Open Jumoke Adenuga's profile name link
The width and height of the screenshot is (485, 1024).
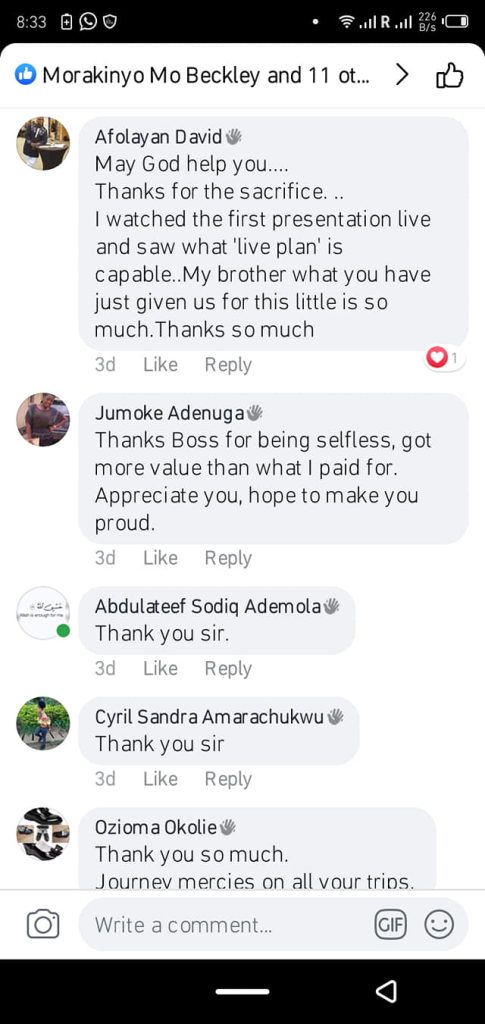[x=170, y=413]
